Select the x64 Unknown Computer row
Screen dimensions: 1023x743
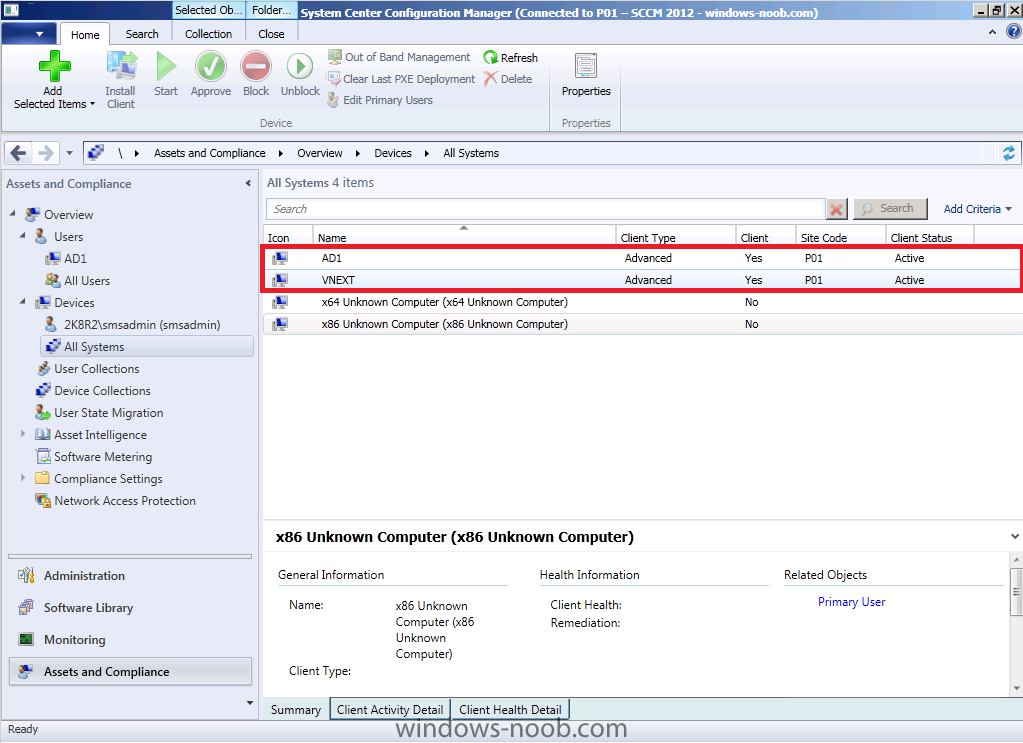pos(643,302)
